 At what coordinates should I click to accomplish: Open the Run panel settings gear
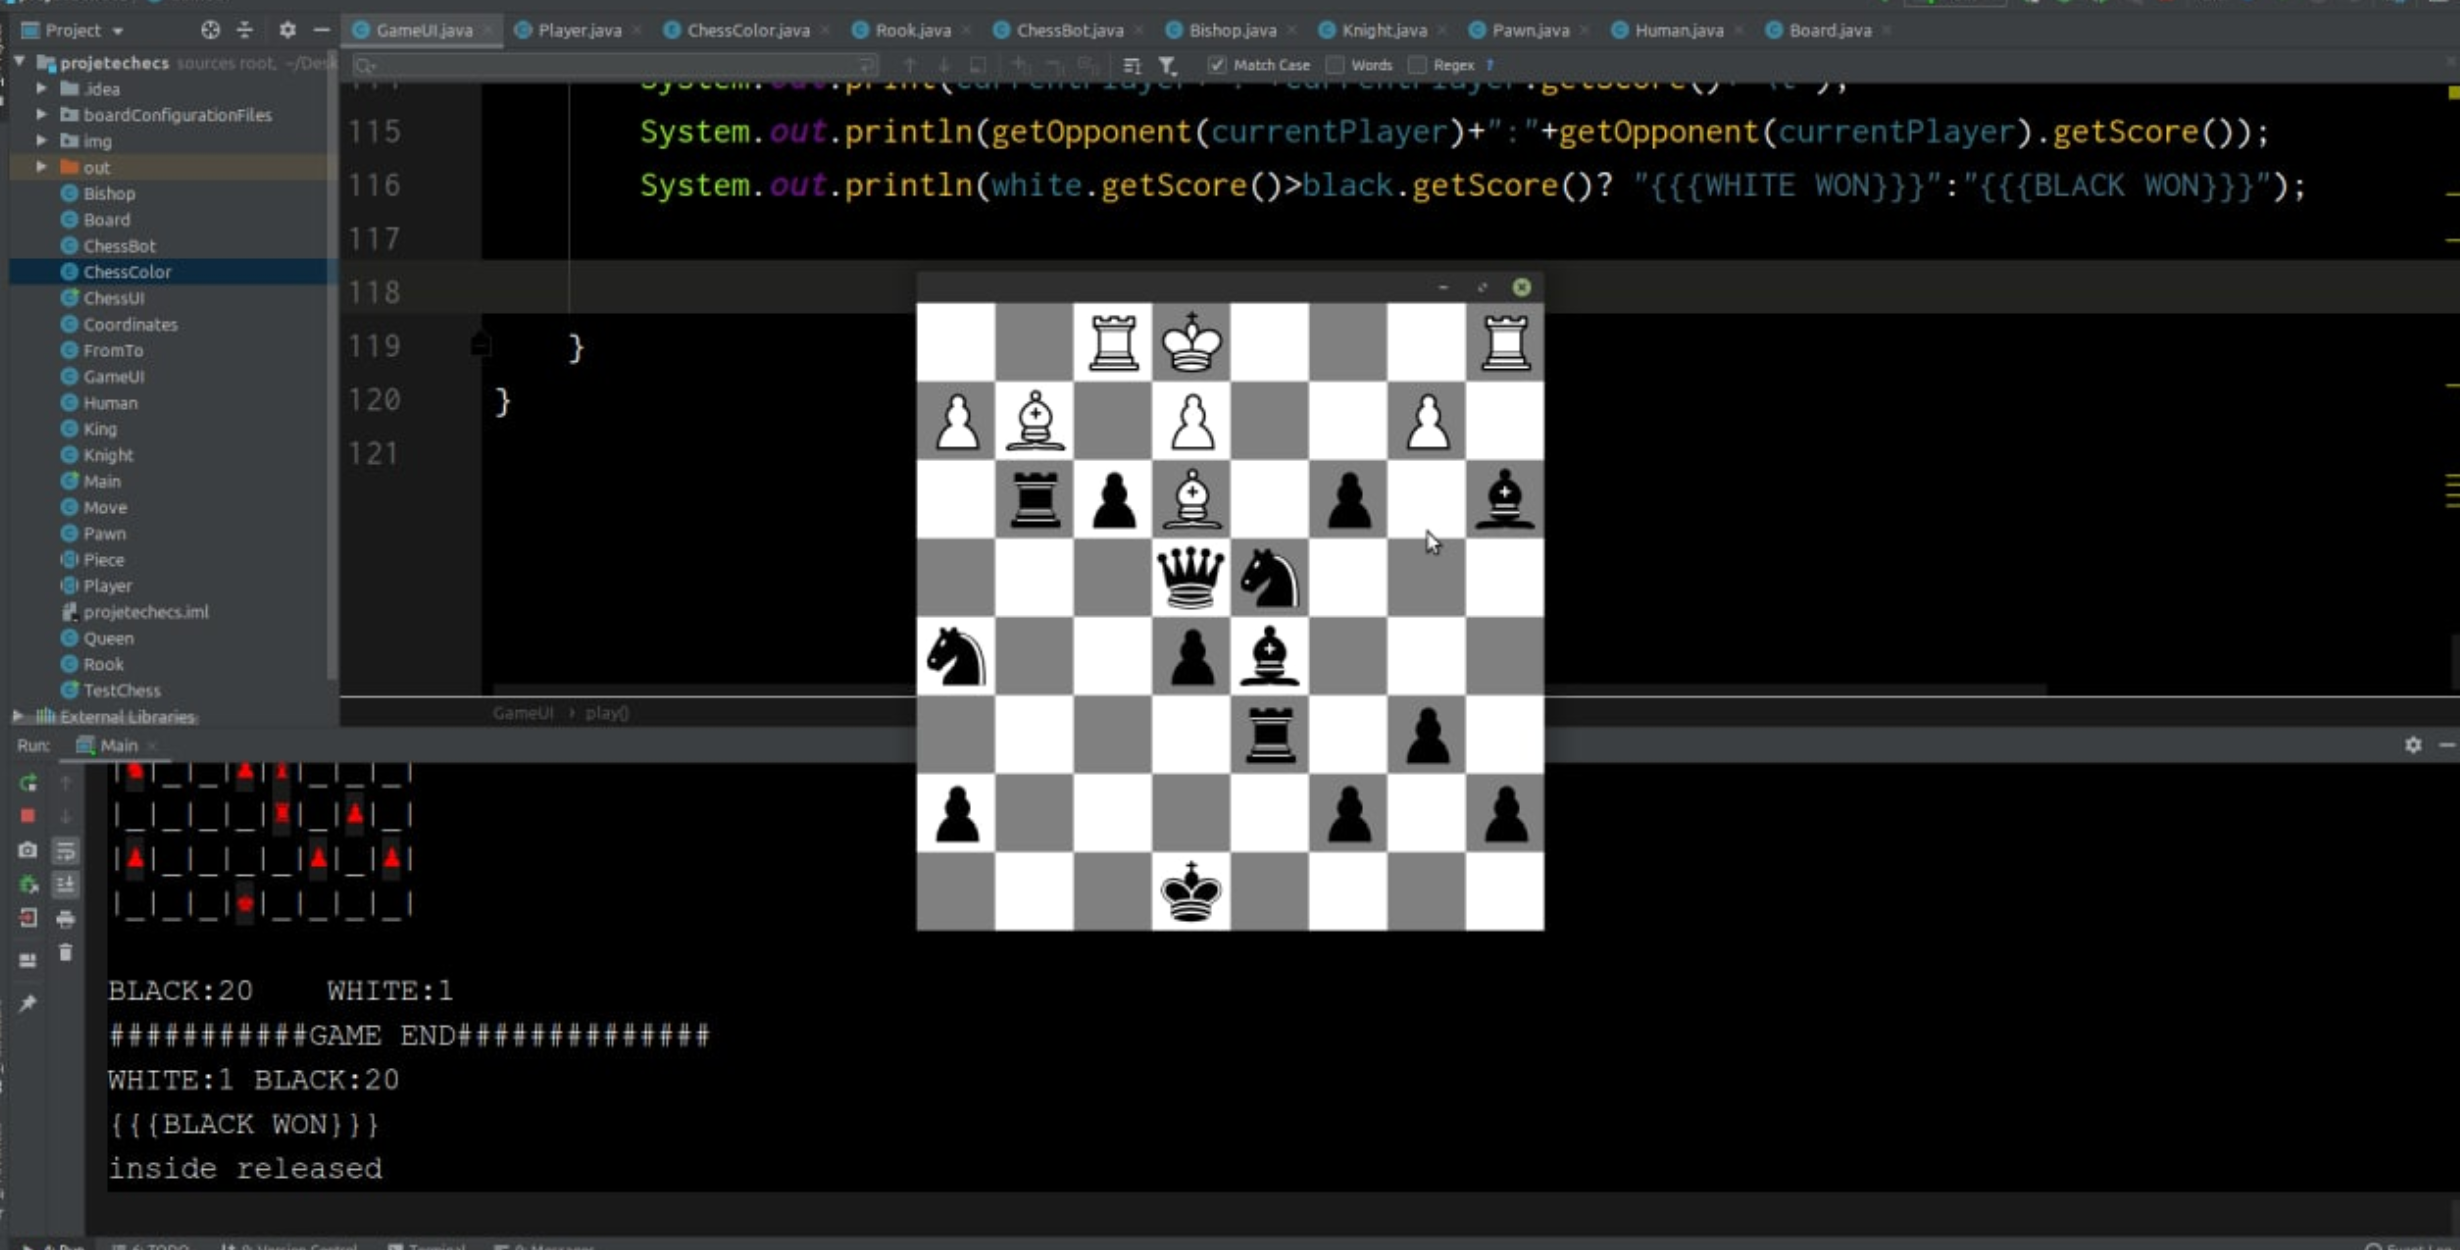point(2414,745)
